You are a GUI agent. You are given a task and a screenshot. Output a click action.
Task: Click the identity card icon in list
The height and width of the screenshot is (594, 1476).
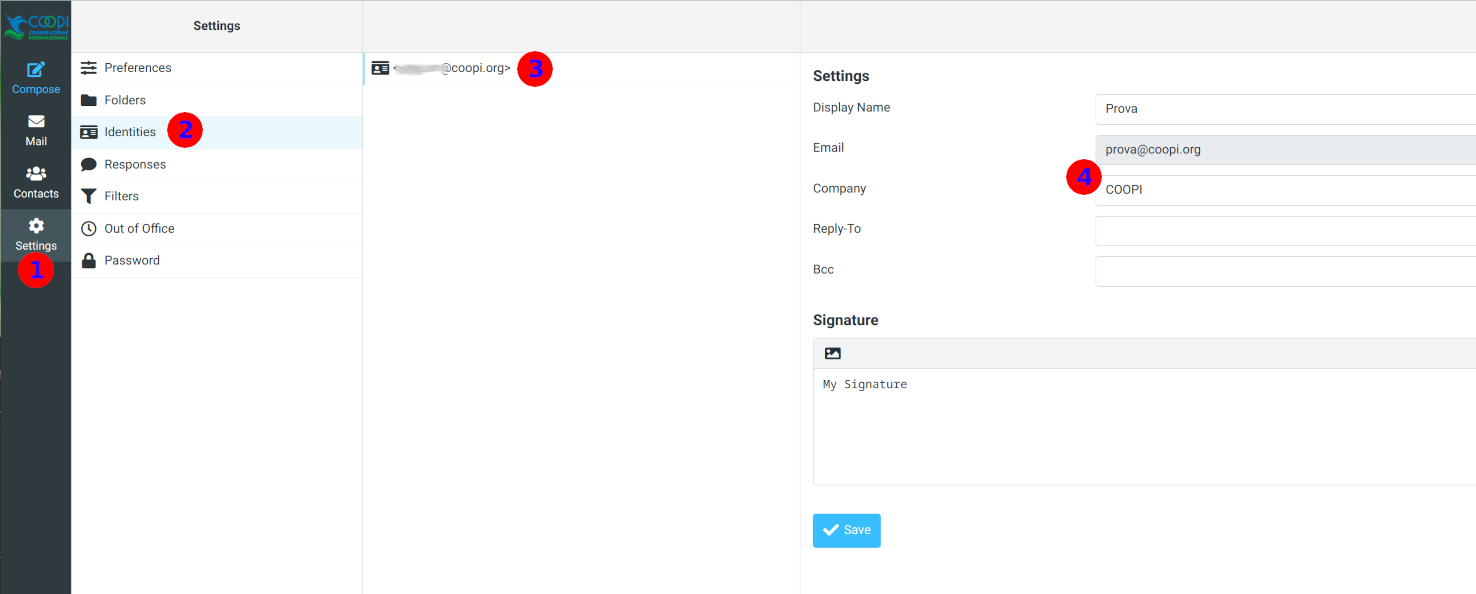[380, 68]
